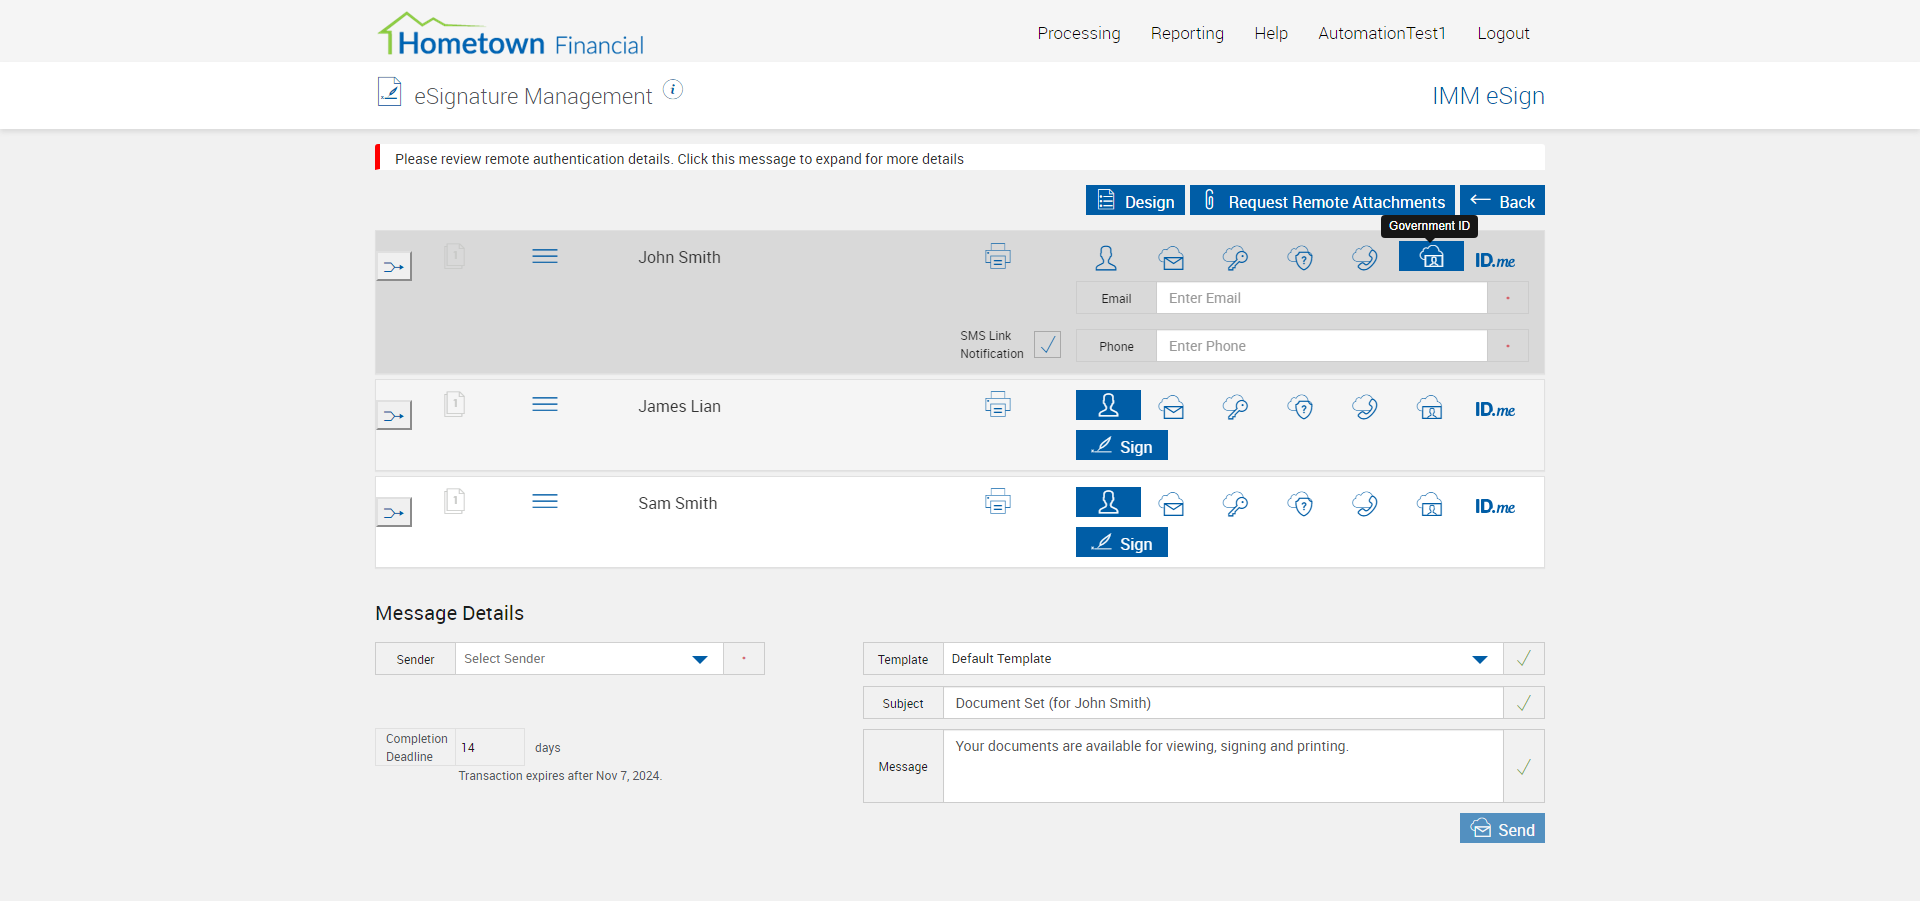The height and width of the screenshot is (901, 1920).
Task: Toggle the checkmark beside the Subject field
Action: pyautogui.click(x=1524, y=703)
